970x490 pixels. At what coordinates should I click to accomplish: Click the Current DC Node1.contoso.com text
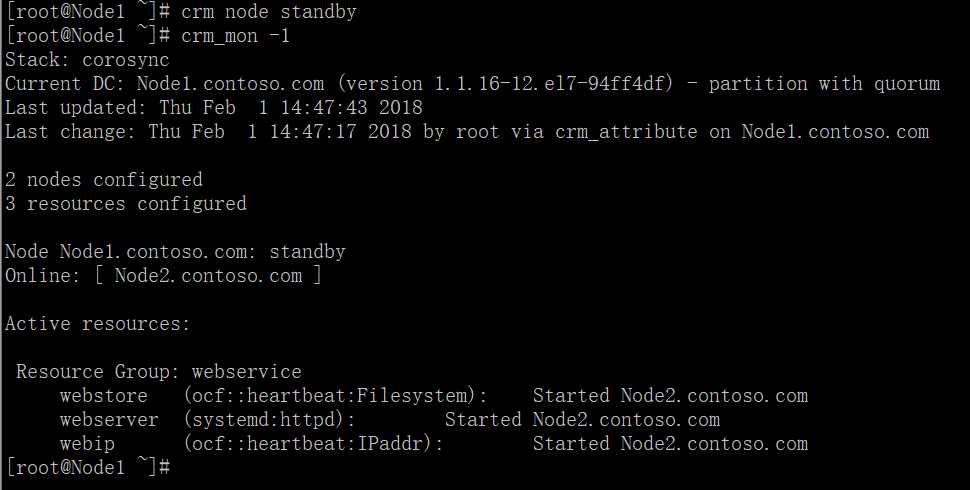click(230, 84)
